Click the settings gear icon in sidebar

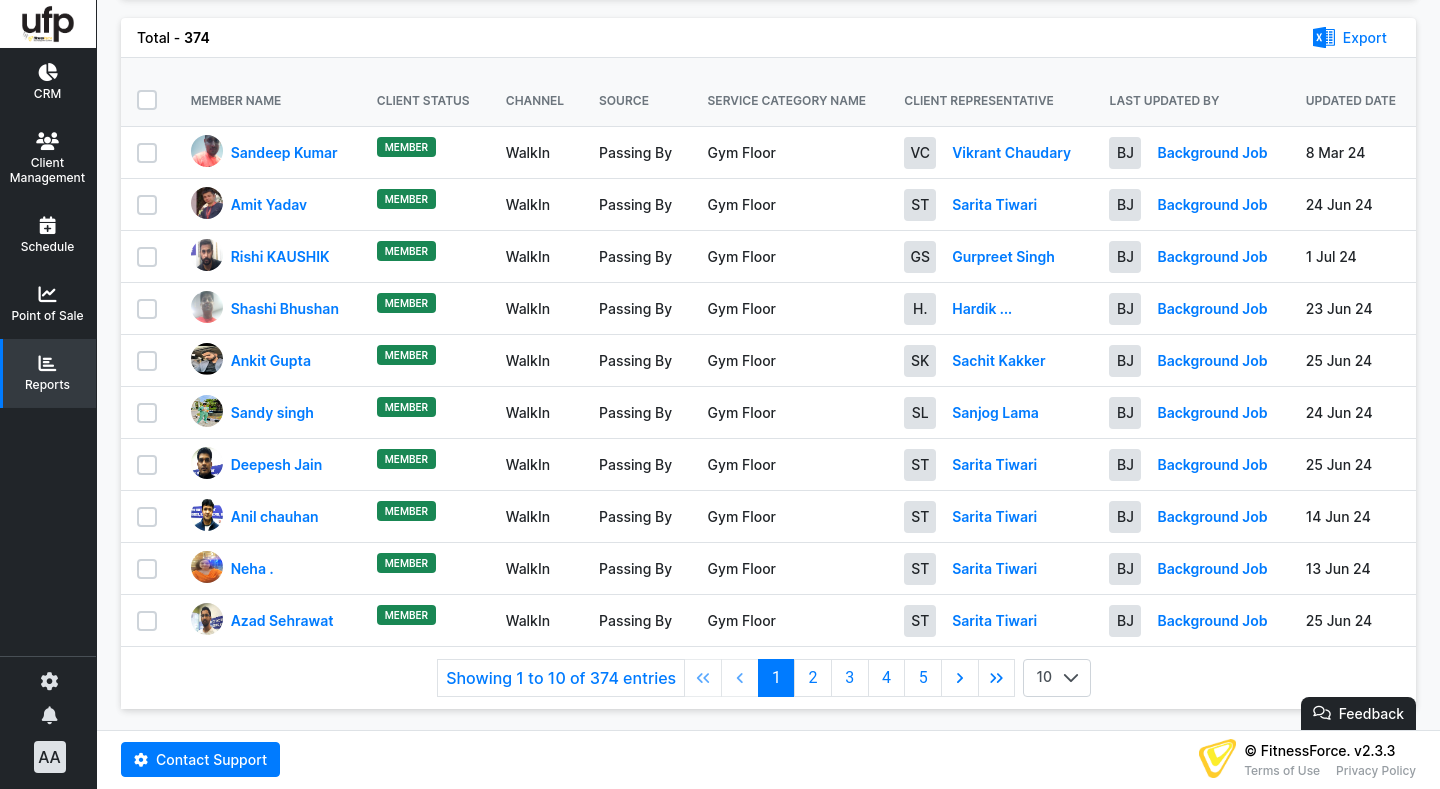(49, 681)
